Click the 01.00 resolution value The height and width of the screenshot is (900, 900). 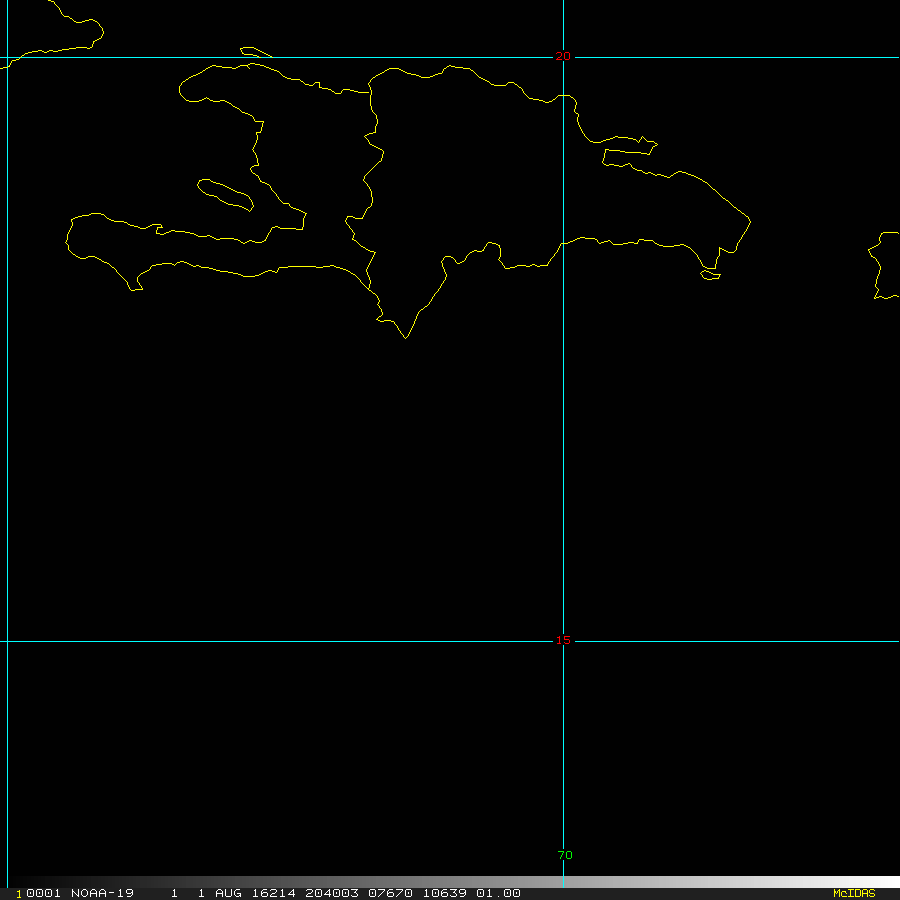[497, 893]
